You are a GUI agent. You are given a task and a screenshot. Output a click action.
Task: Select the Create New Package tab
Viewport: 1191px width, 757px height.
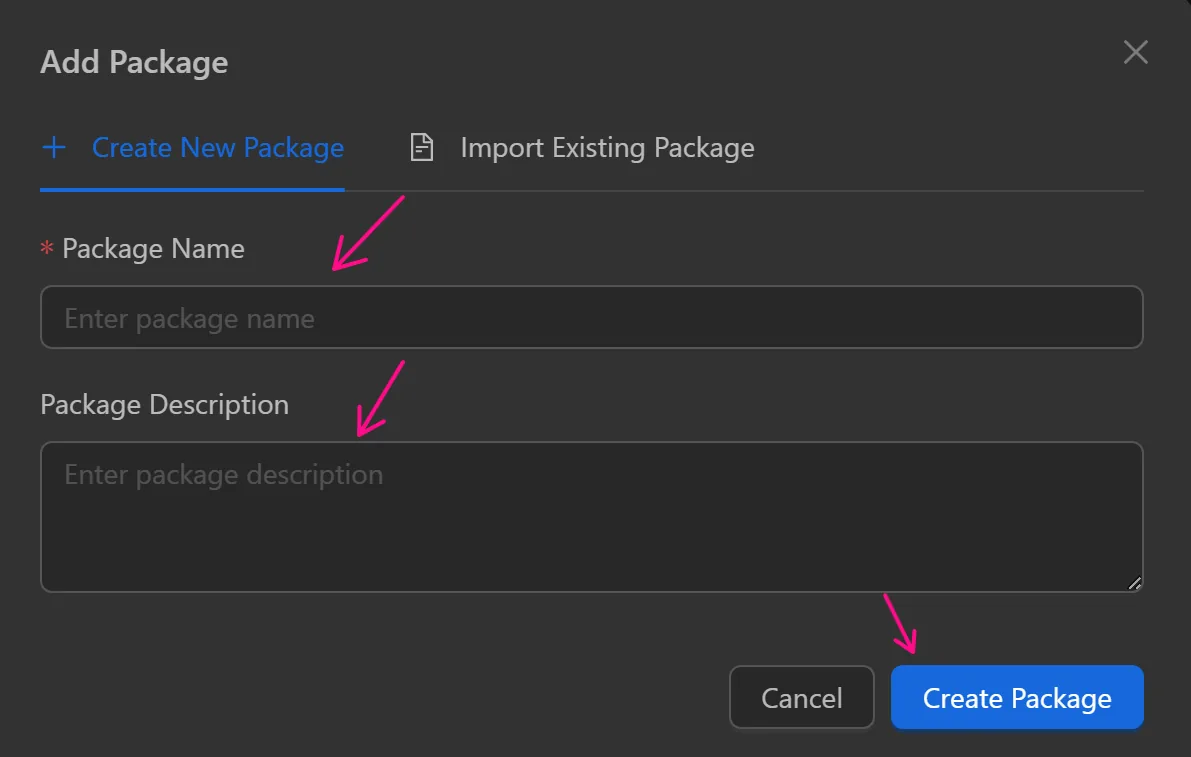[x=217, y=147]
